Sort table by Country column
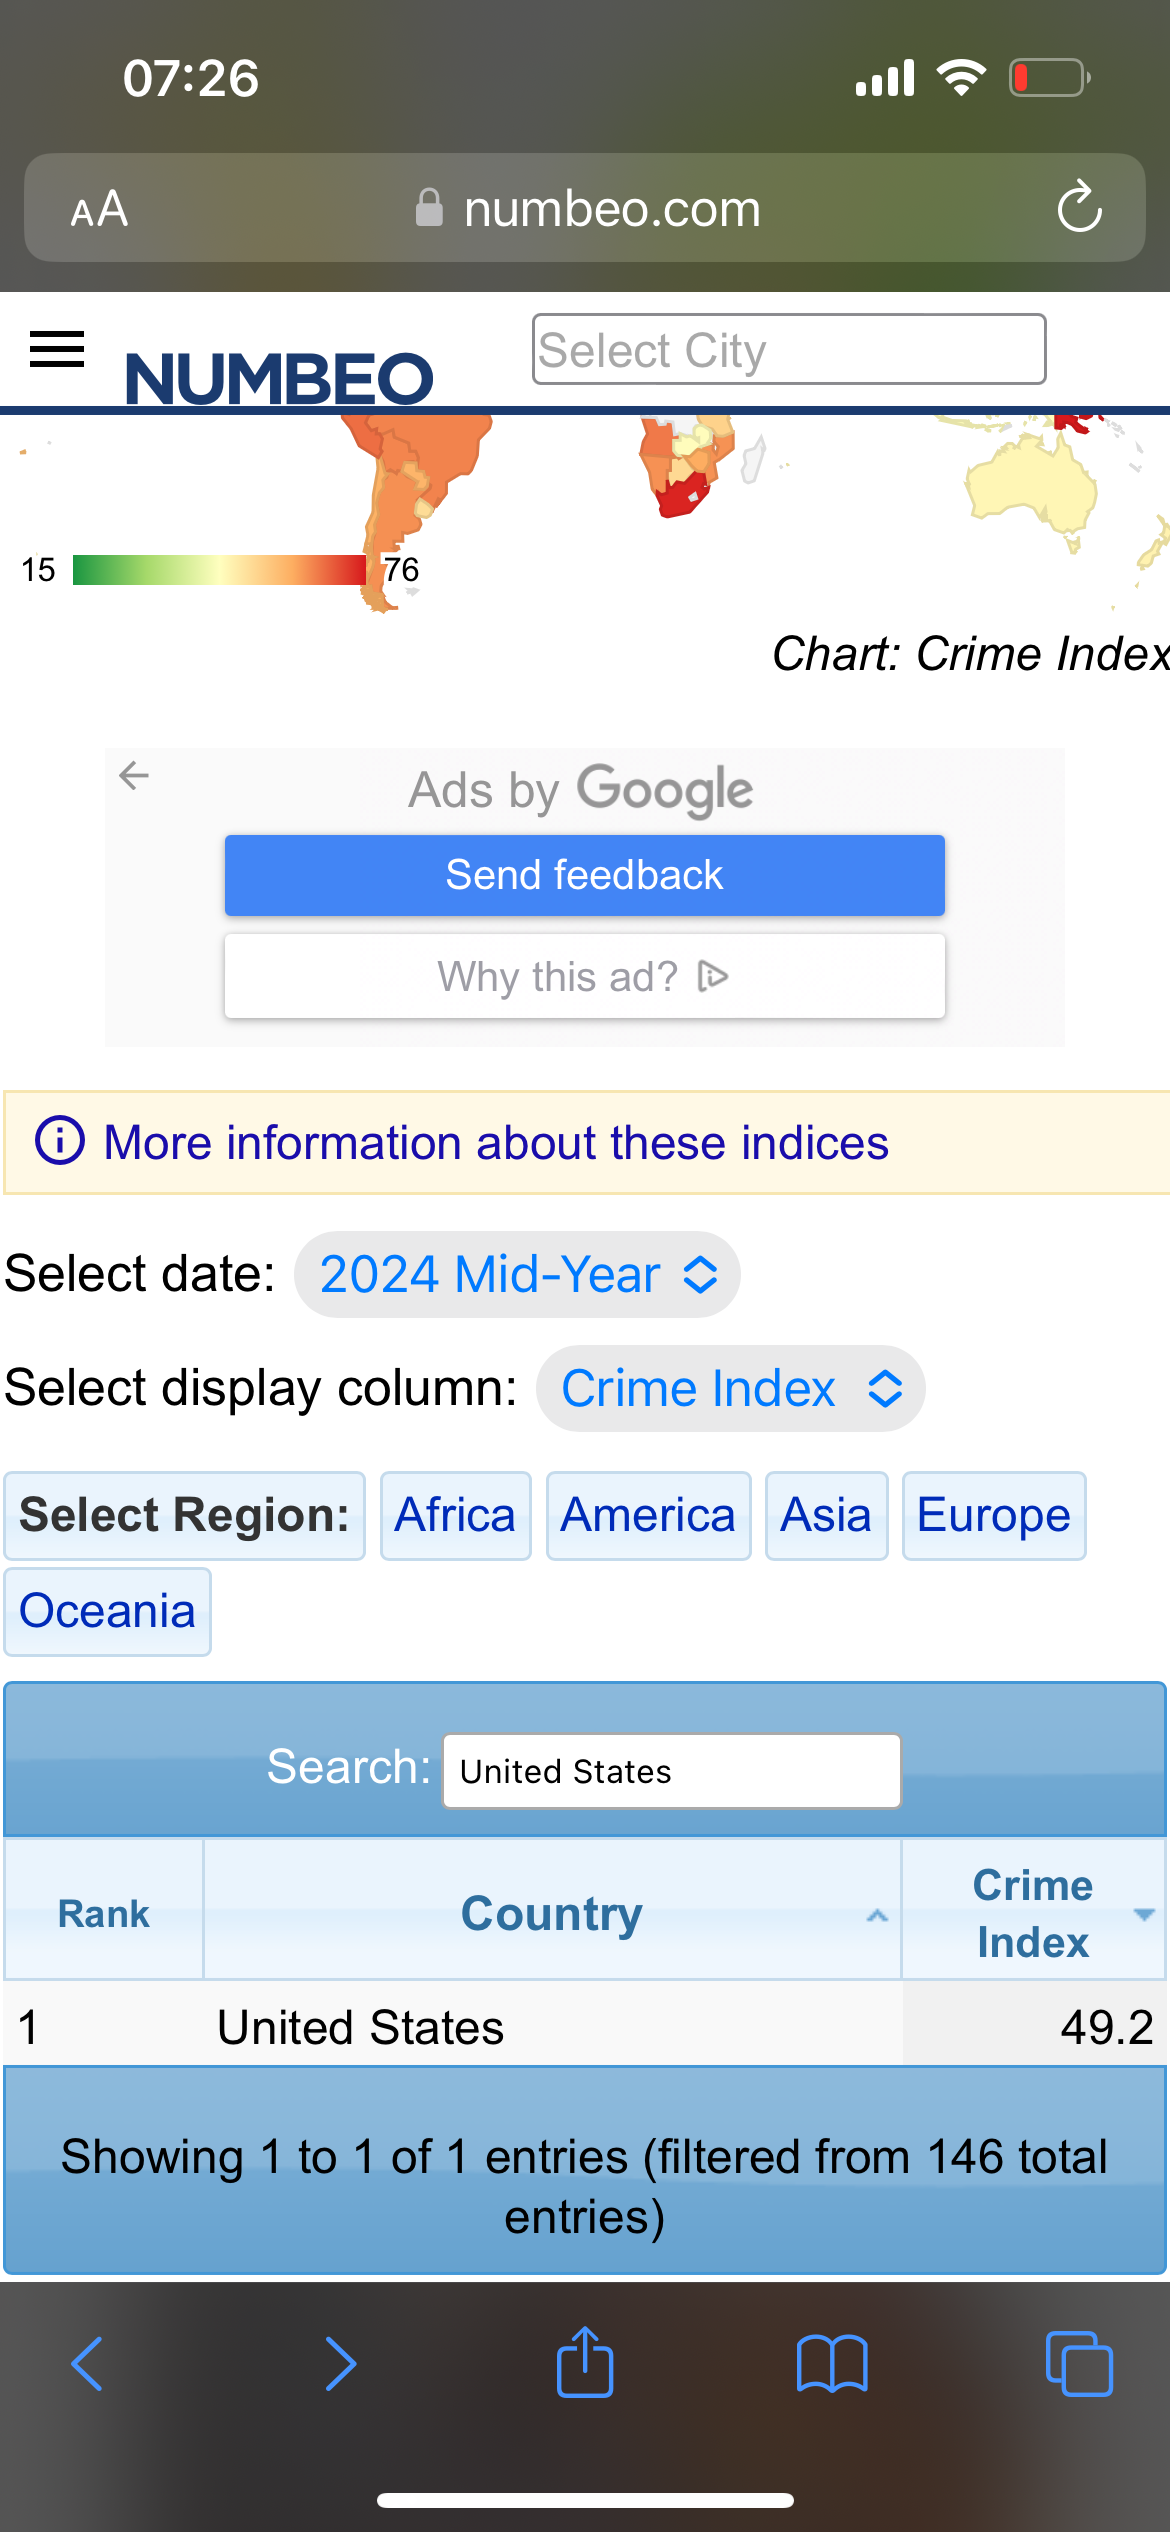The height and width of the screenshot is (2532, 1170). tap(552, 1913)
